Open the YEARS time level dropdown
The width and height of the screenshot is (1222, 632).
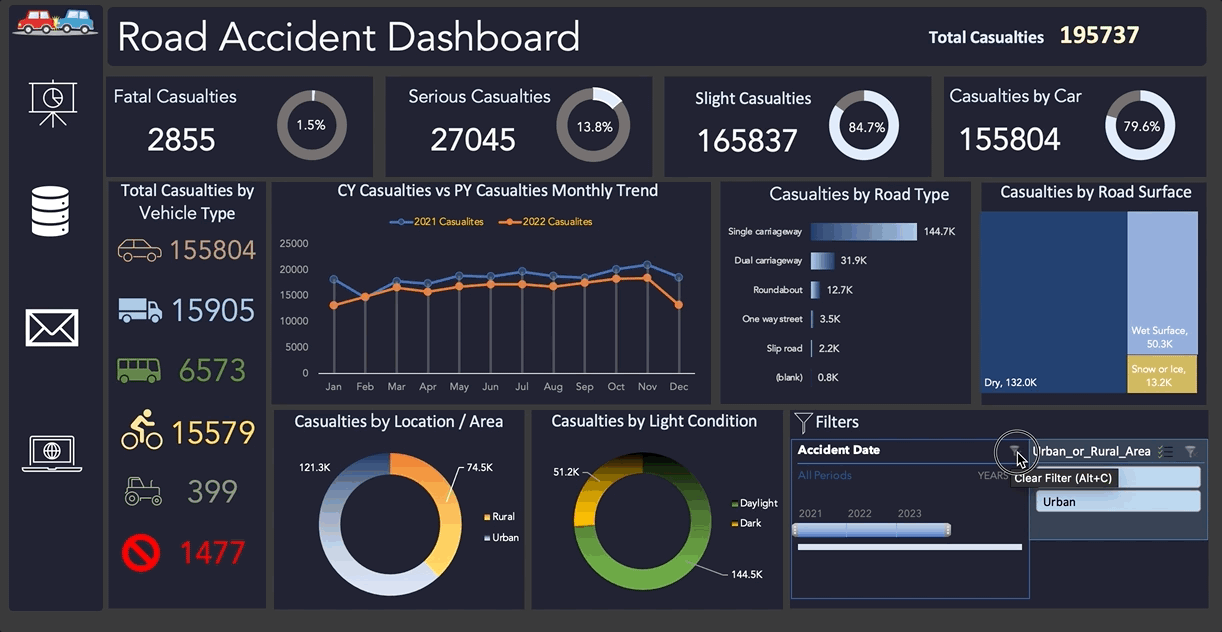click(x=993, y=476)
